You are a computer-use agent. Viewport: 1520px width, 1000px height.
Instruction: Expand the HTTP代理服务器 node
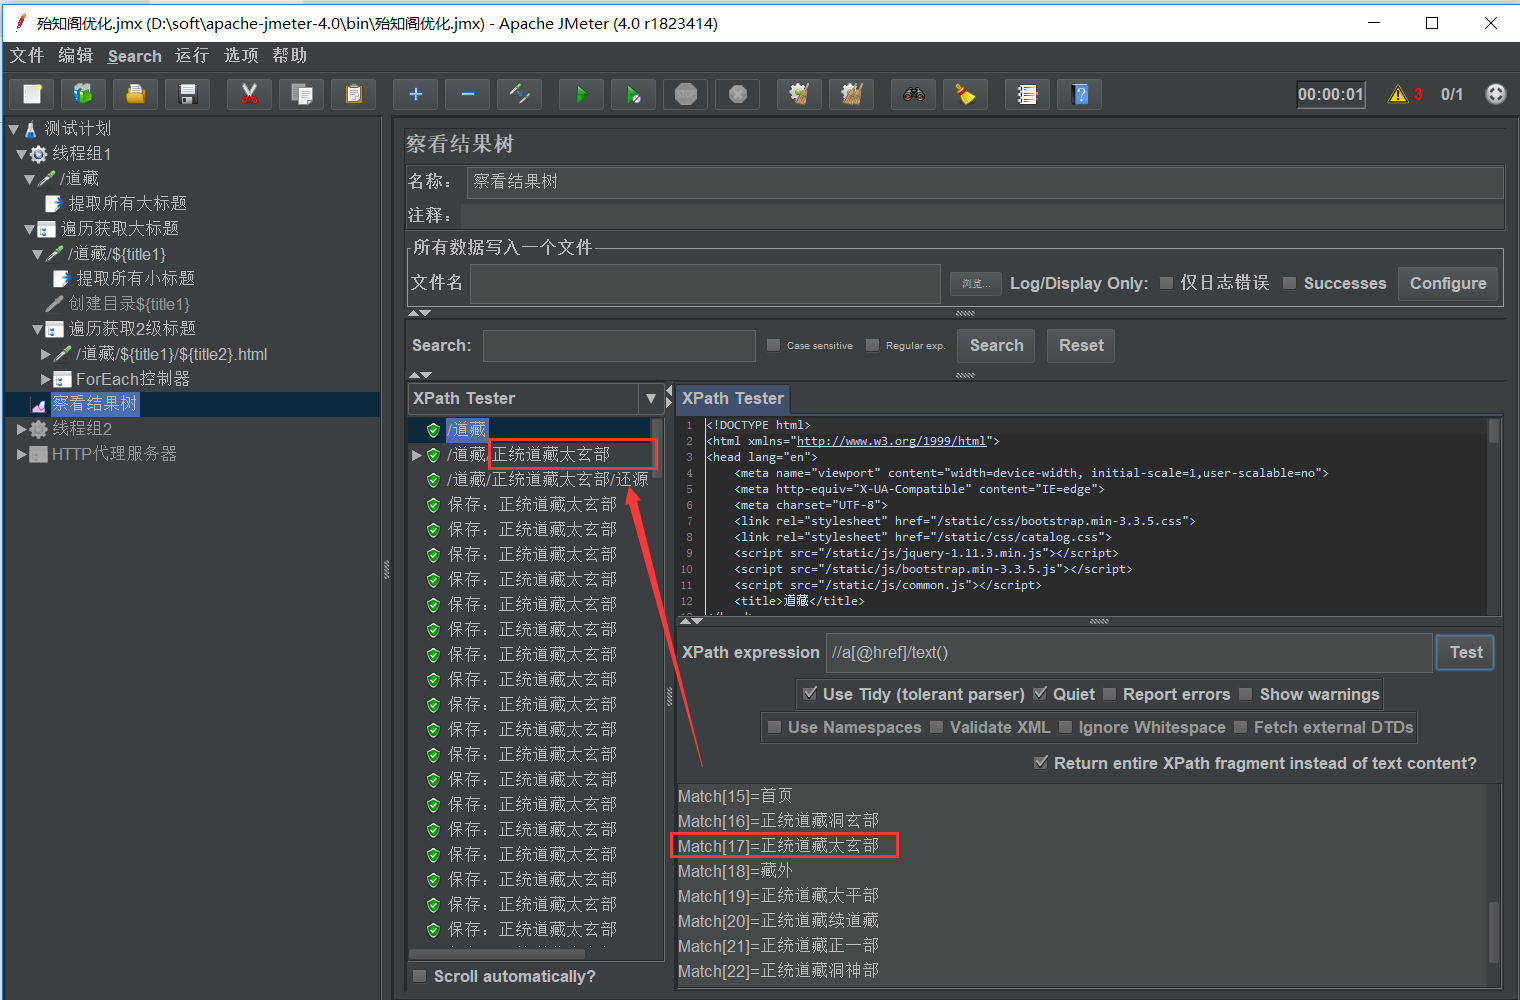click(21, 454)
